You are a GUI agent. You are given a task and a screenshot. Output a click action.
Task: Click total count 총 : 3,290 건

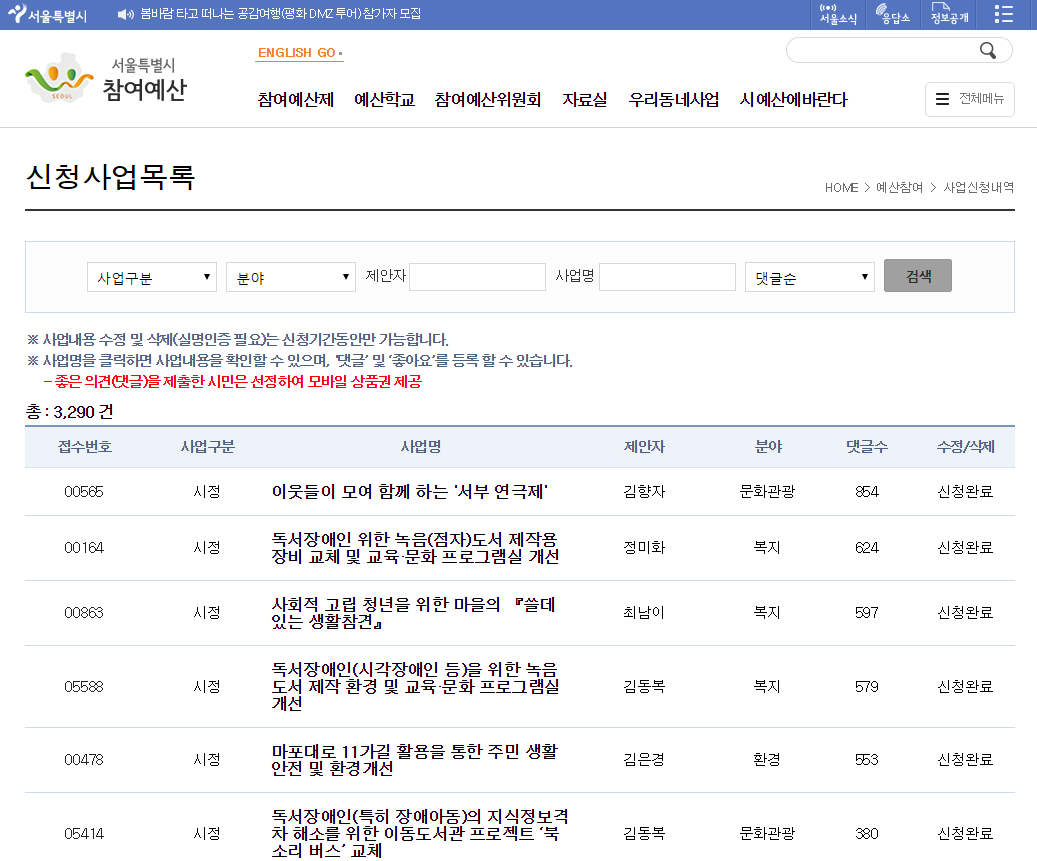[x=69, y=412]
